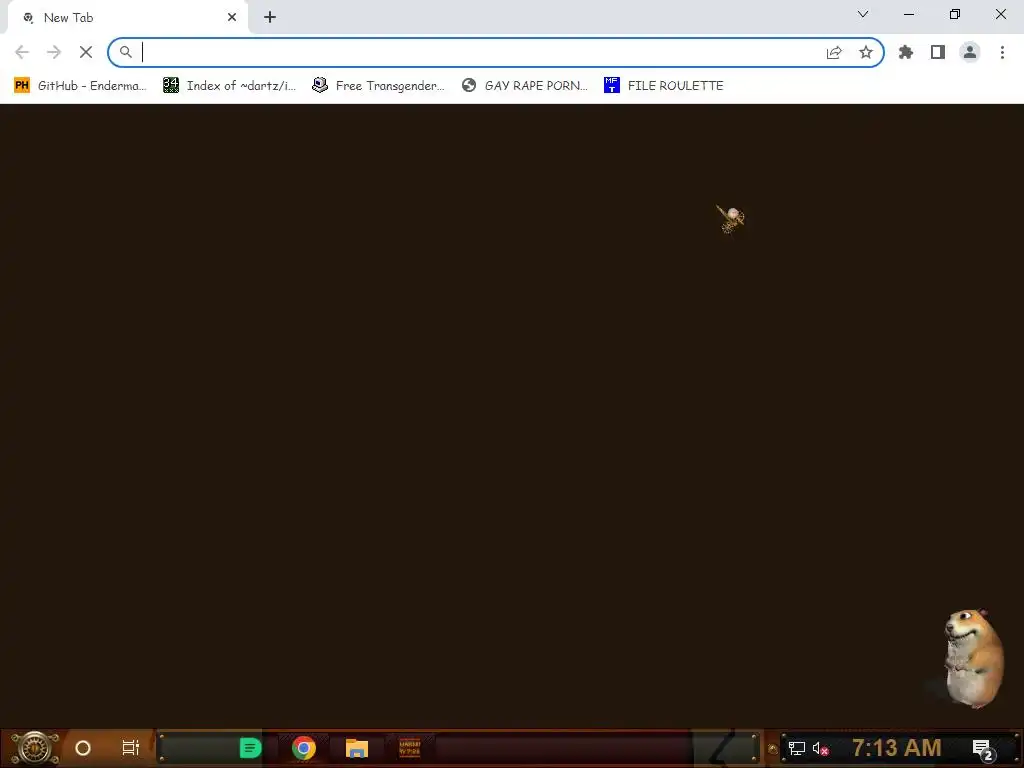The width and height of the screenshot is (1024, 768).
Task: Open Chrome's three-dot settings menu
Action: click(1002, 52)
